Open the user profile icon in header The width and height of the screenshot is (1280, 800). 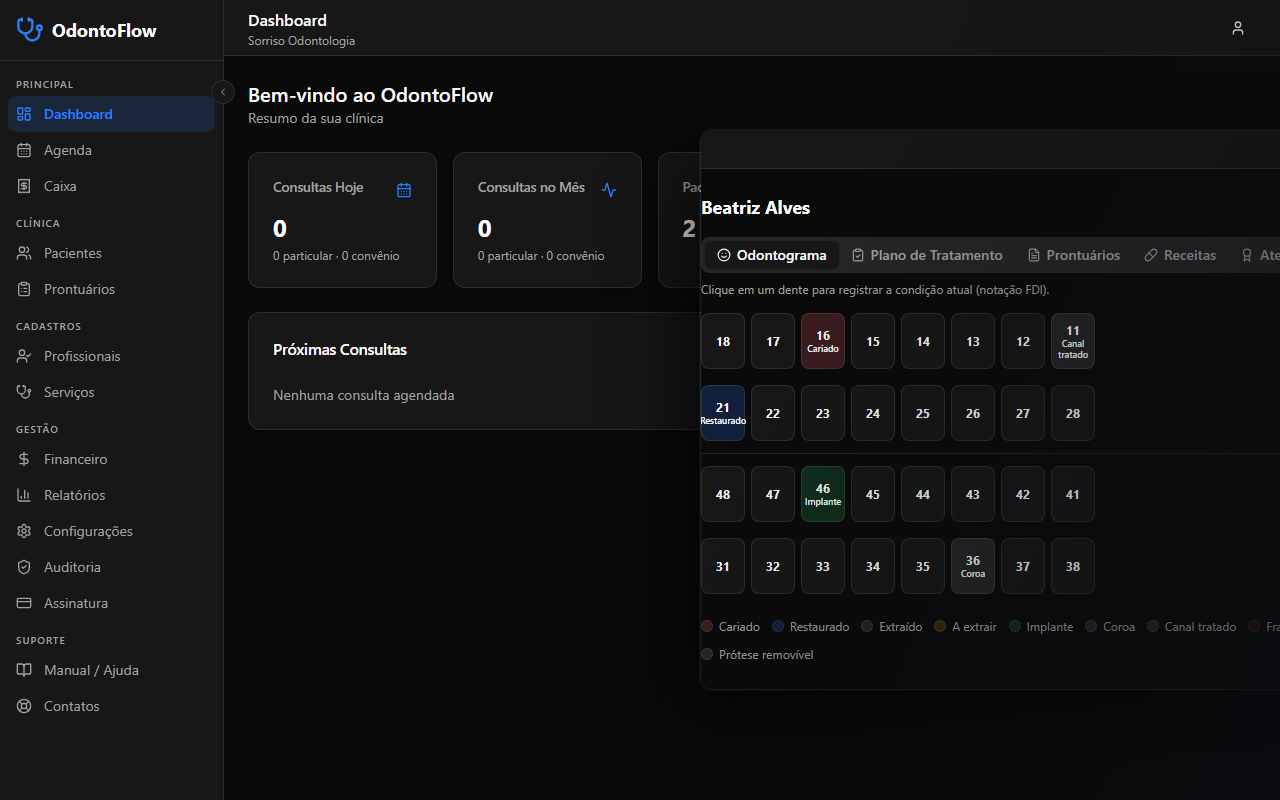[1238, 28]
